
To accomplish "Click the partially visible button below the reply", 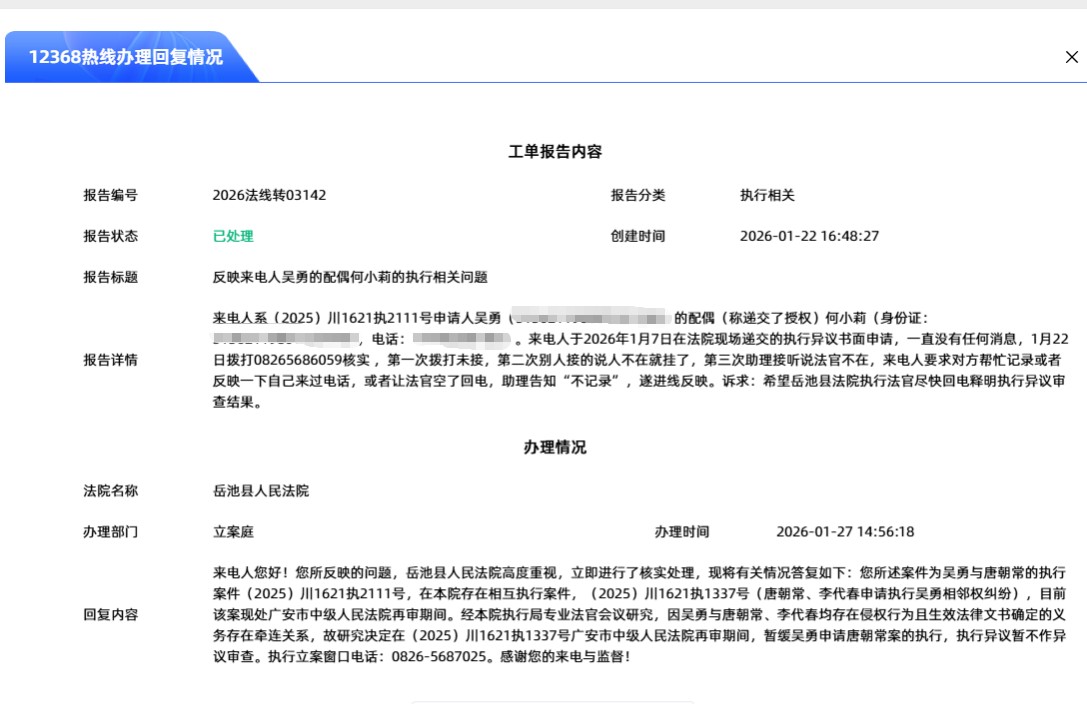I will (x=553, y=701).
